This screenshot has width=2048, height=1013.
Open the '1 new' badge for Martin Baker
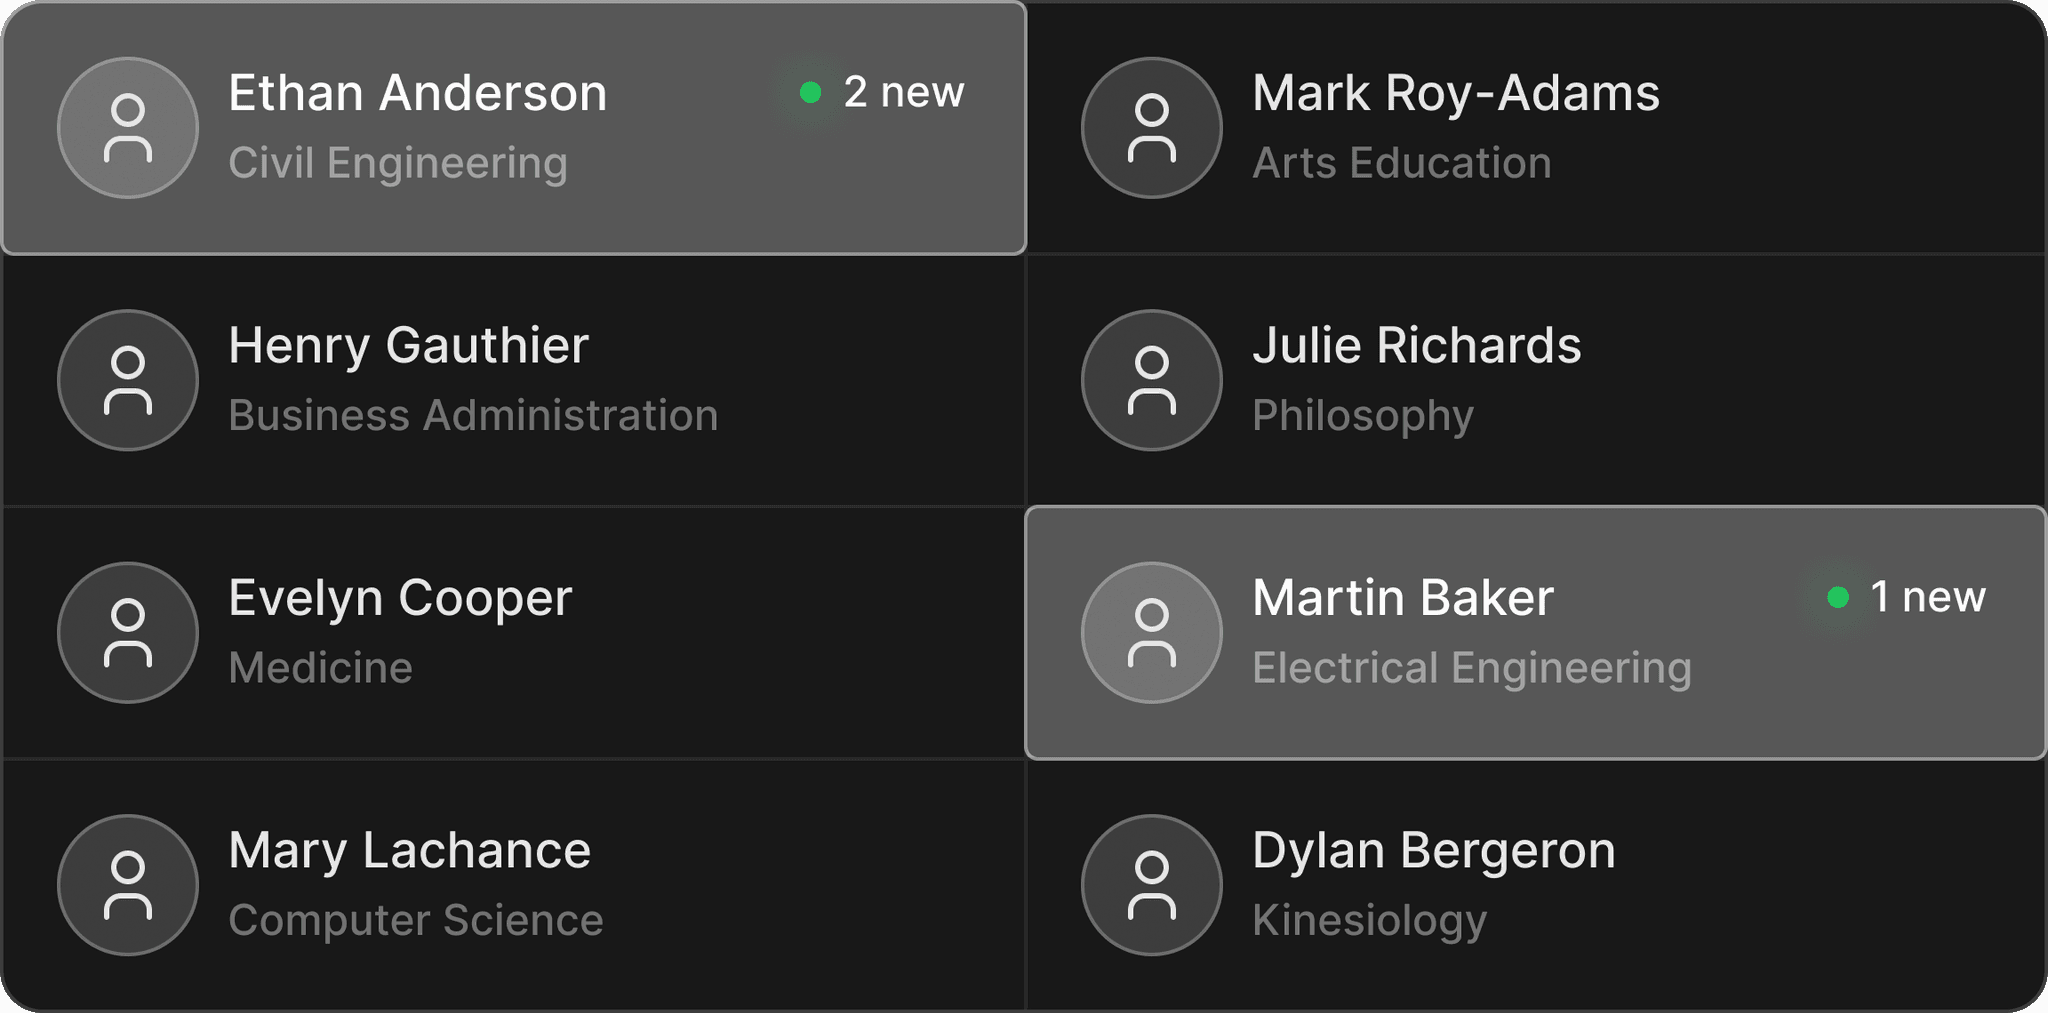click(1906, 597)
